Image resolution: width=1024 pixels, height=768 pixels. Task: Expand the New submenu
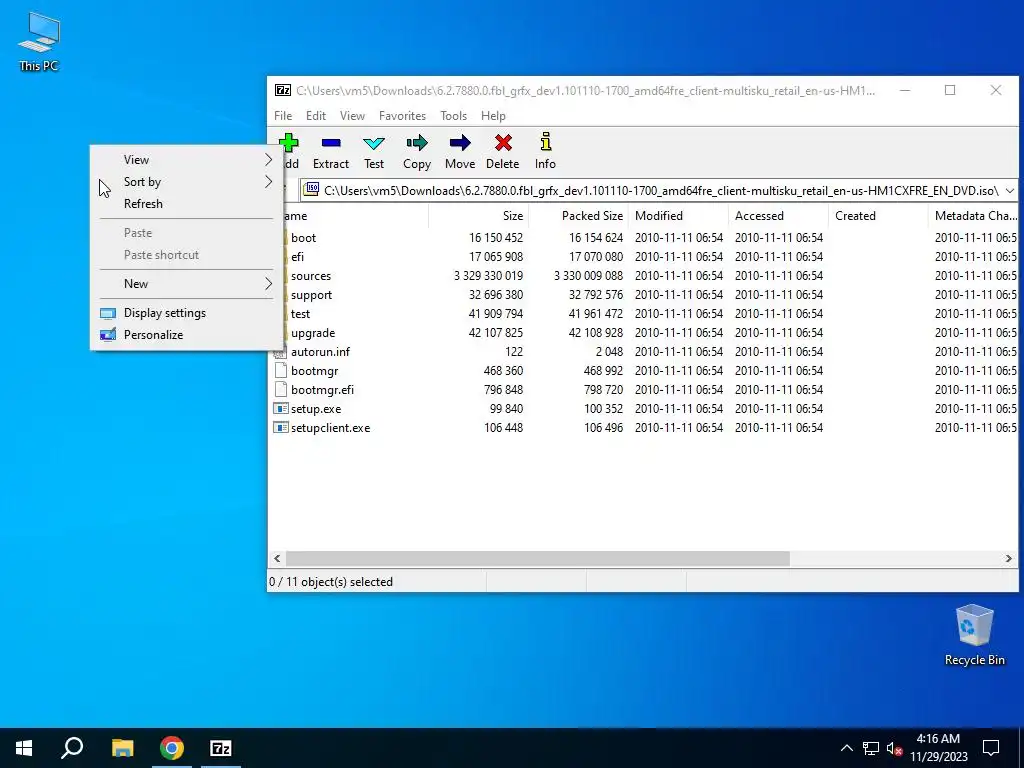pyautogui.click(x=186, y=283)
